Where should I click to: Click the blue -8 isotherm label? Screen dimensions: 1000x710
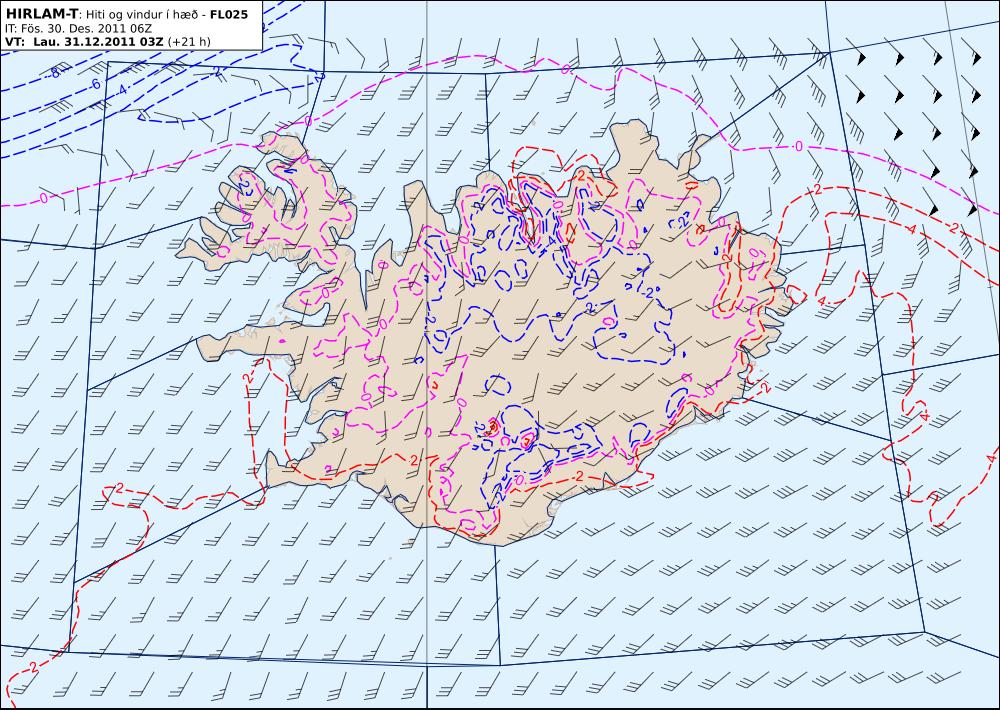[x=54, y=73]
